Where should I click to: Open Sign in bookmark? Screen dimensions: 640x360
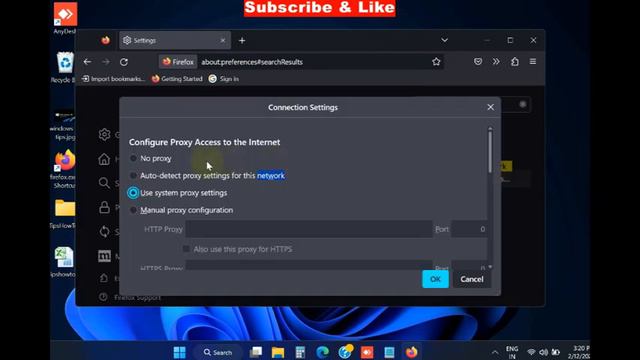(x=224, y=79)
